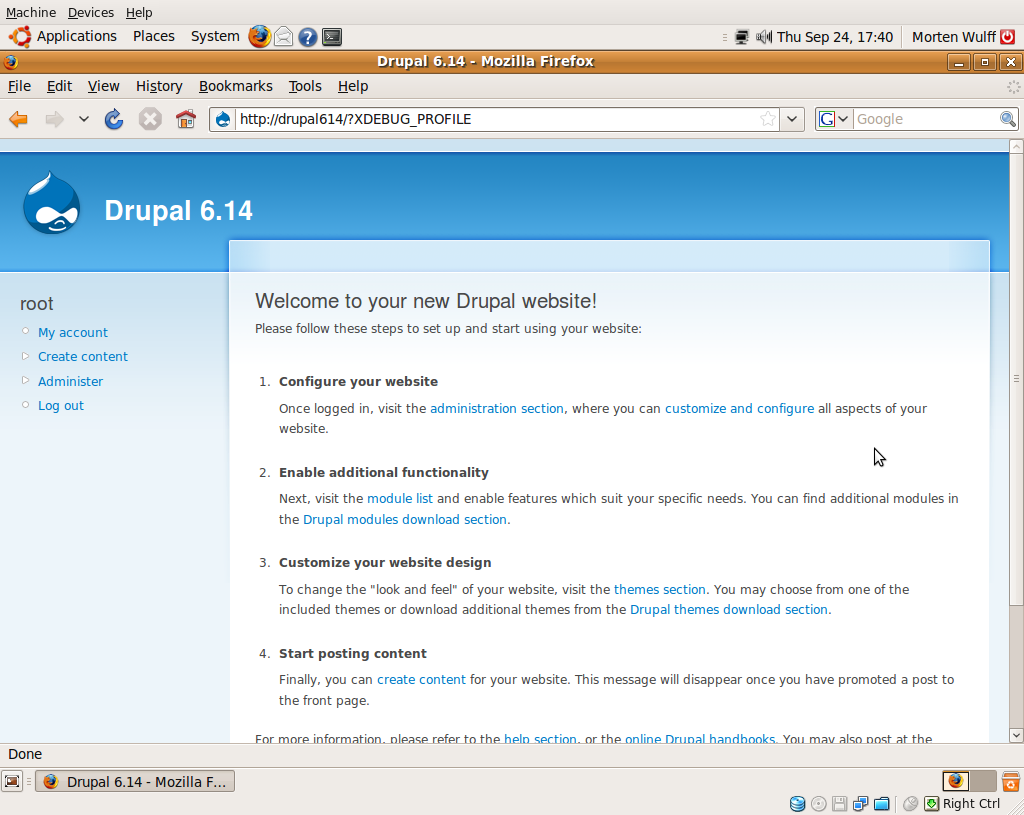The height and width of the screenshot is (815, 1024).
Task: Open the volume control tray icon
Action: [x=763, y=37]
